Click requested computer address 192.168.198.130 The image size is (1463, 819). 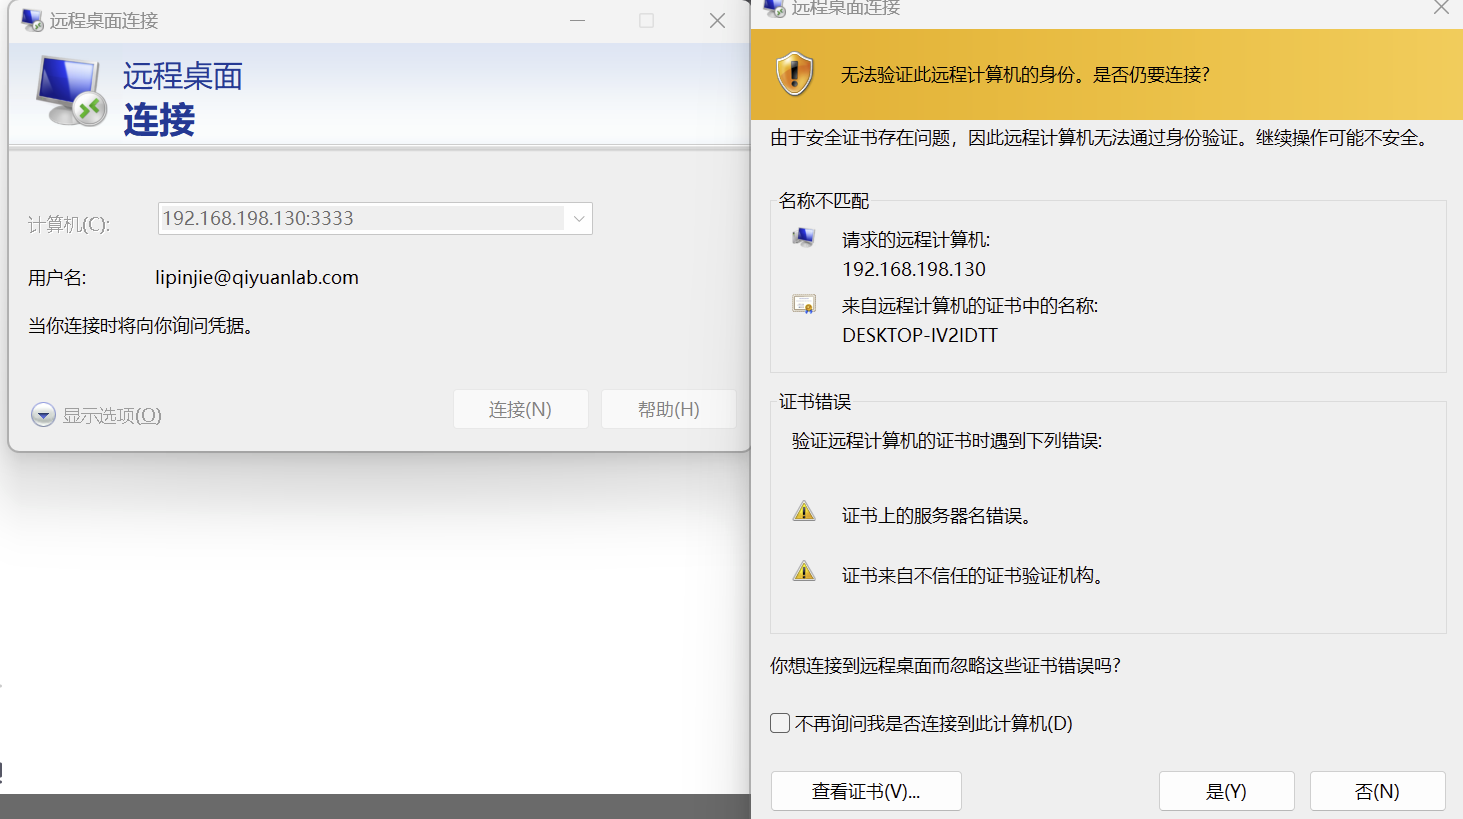point(914,269)
